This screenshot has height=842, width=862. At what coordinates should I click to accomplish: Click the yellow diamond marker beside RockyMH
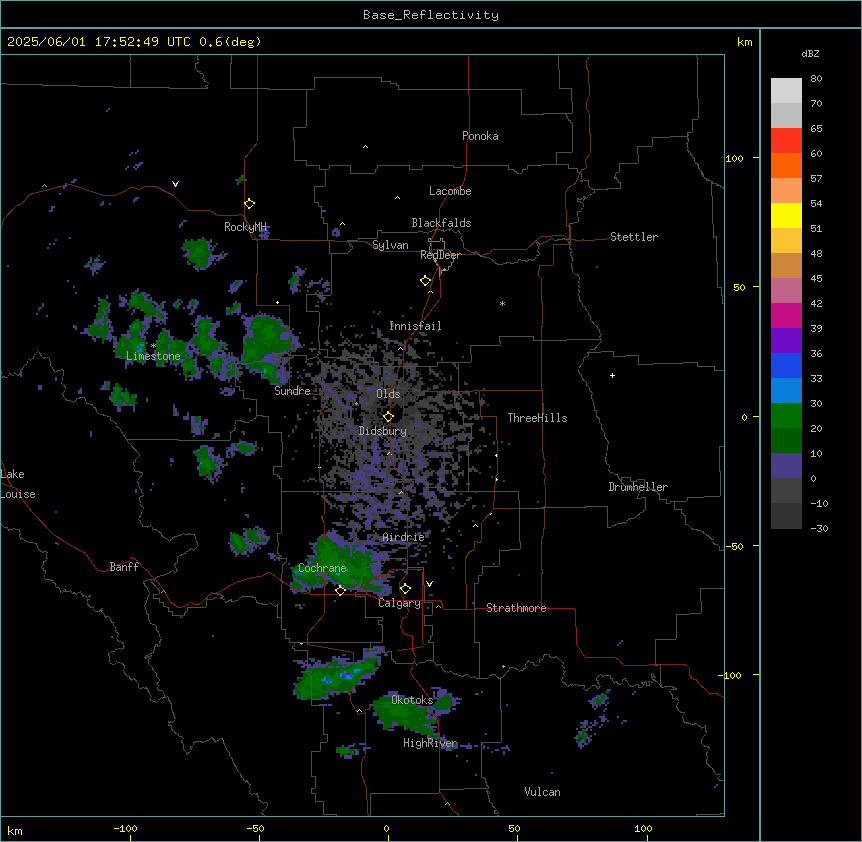(250, 204)
